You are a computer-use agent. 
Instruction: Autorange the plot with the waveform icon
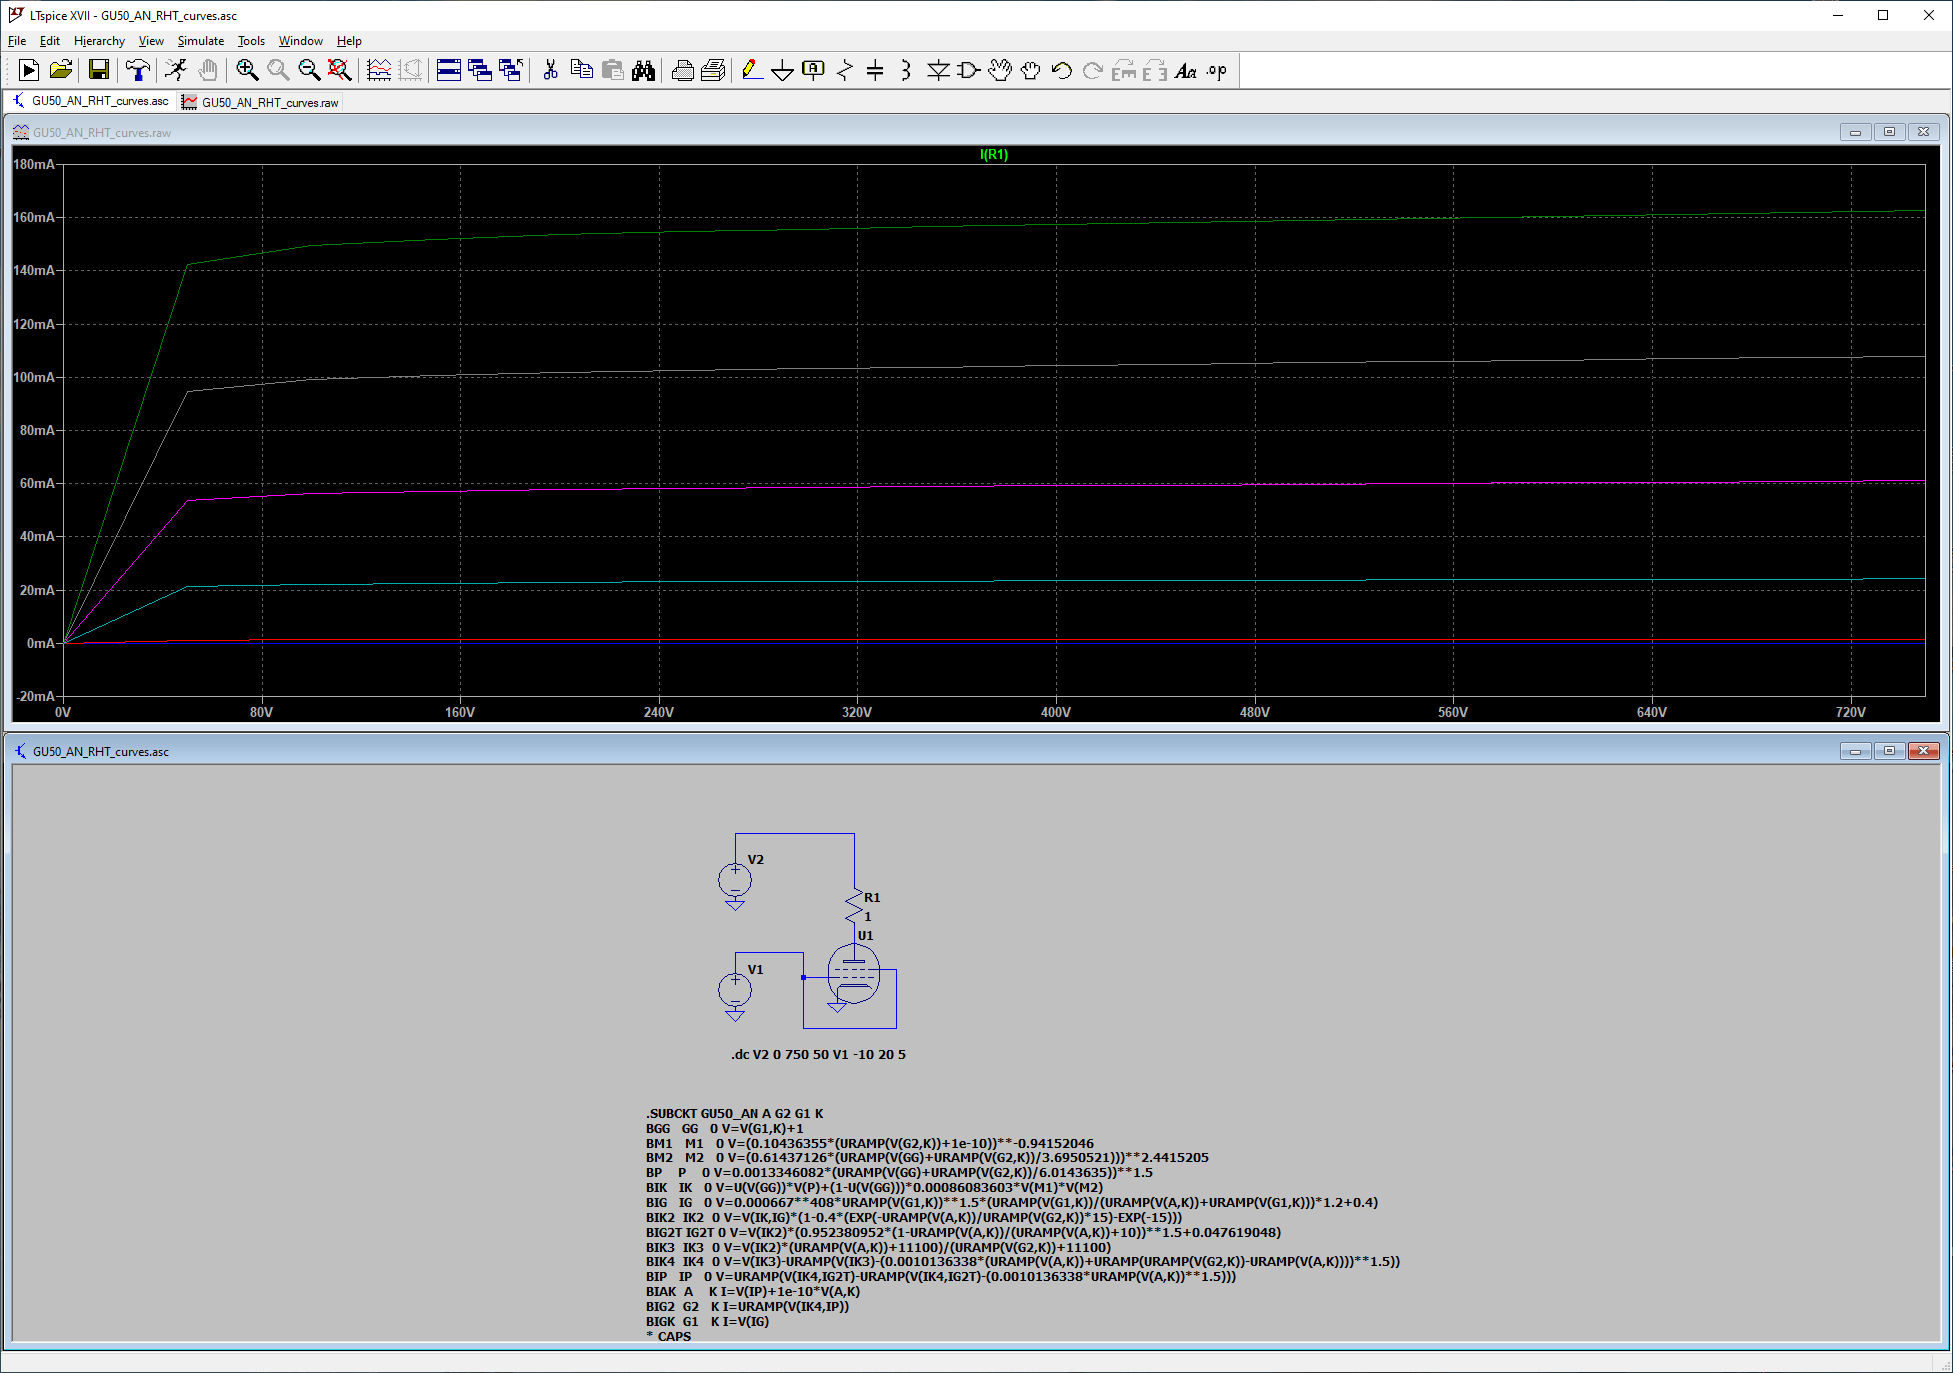click(379, 70)
